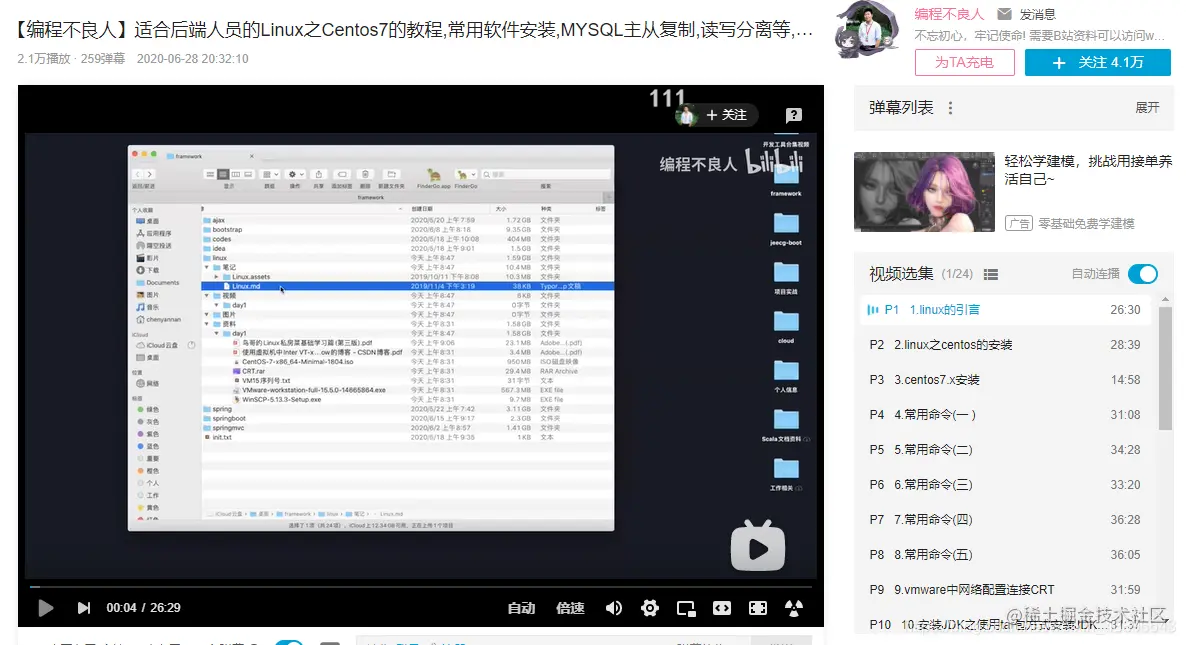Click the radiation-shaped icon in player bar
Screen dimensions: 1186x645
point(793,608)
